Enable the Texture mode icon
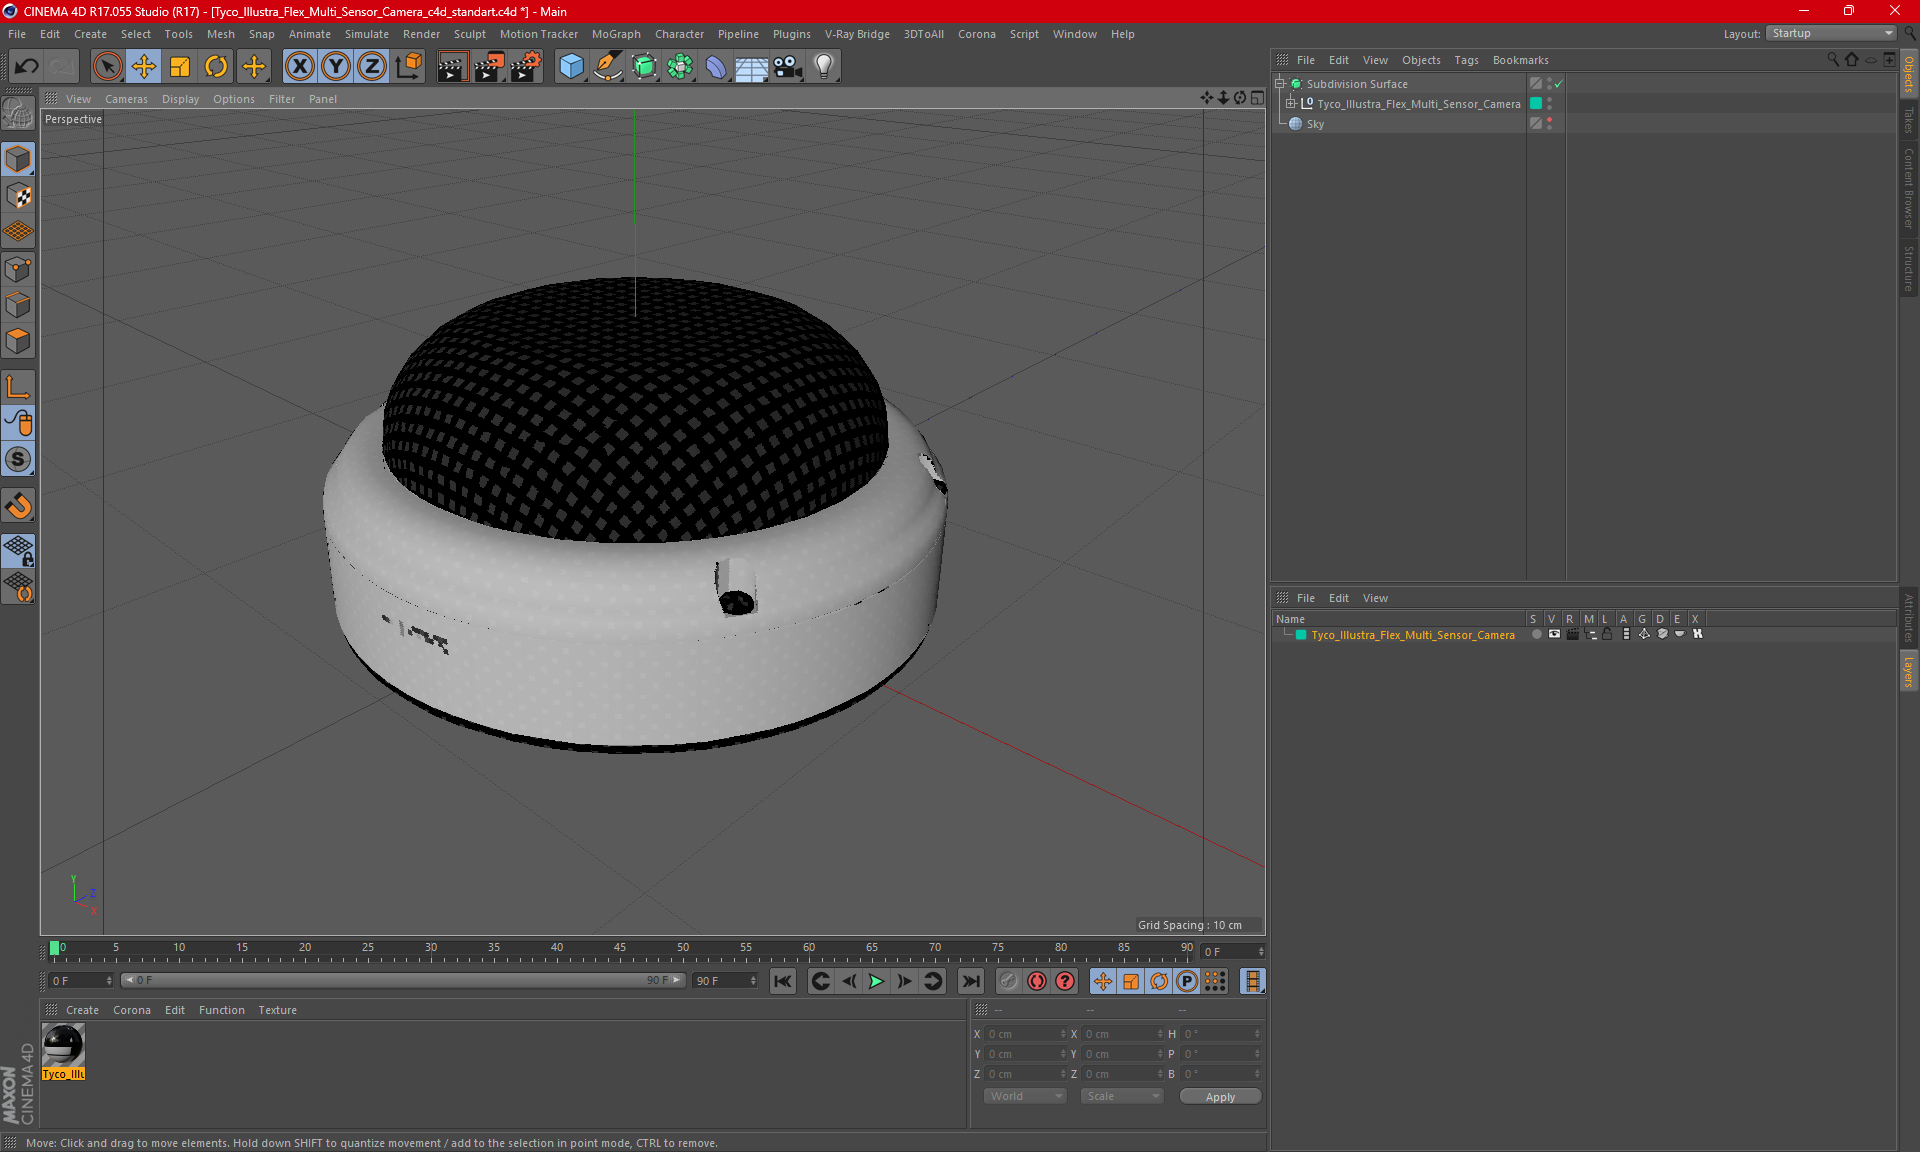Image resolution: width=1920 pixels, height=1152 pixels. click(x=18, y=196)
